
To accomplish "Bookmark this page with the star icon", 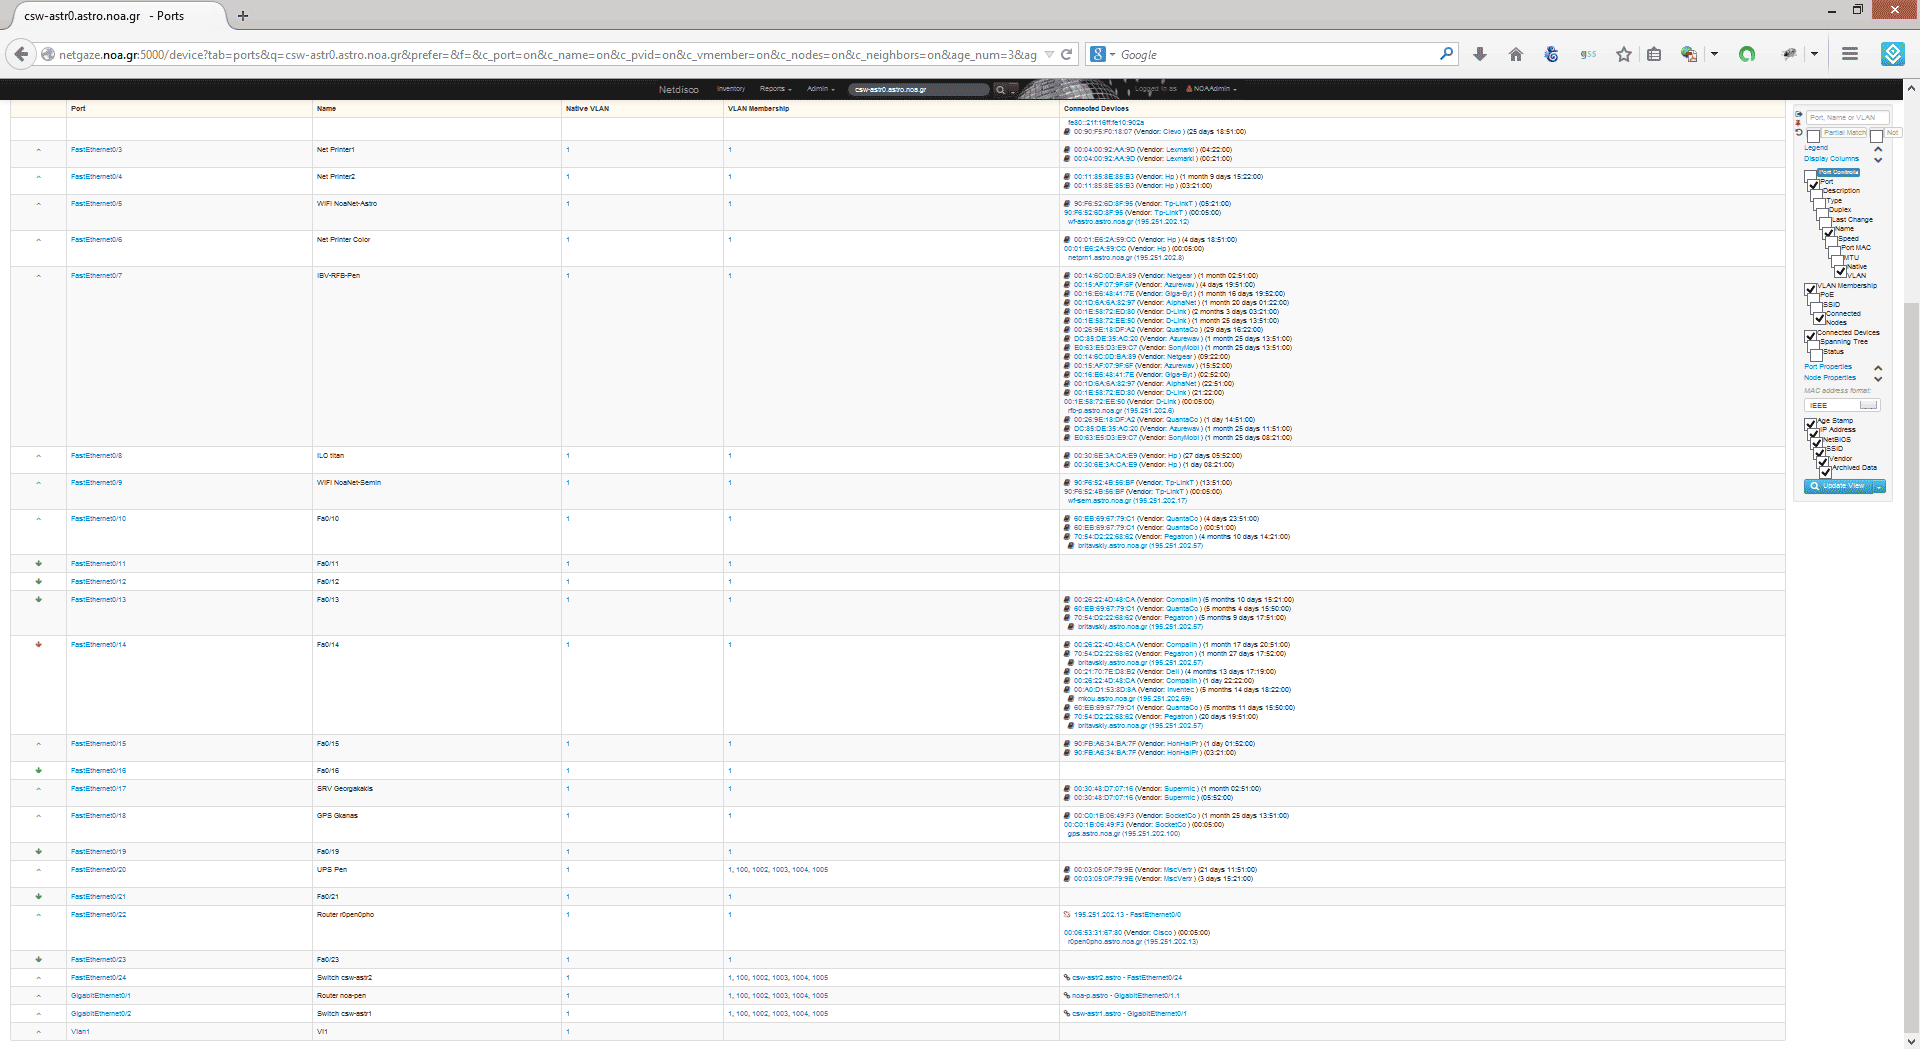I will [x=1624, y=55].
